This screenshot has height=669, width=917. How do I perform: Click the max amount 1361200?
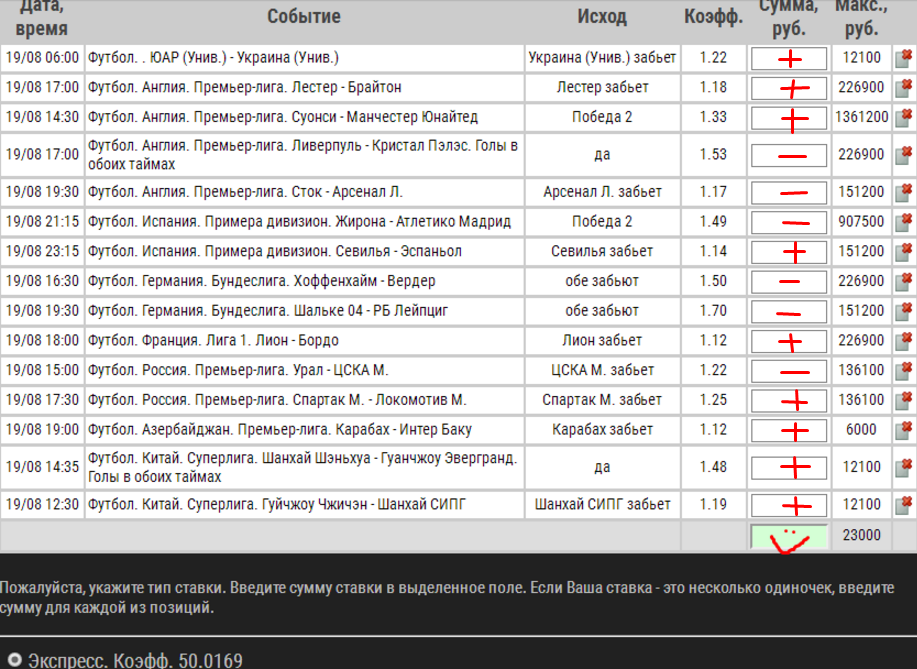862,118
